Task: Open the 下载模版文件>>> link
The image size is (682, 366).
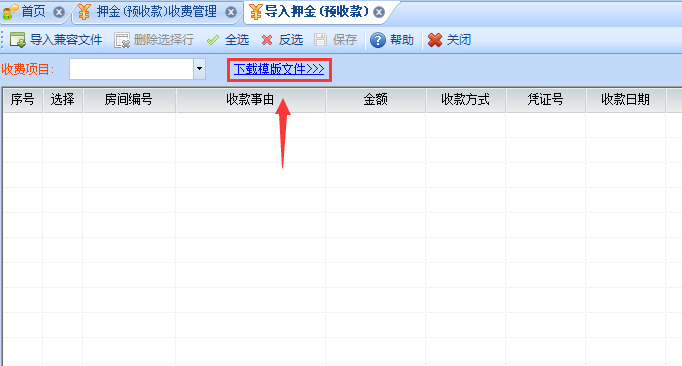Action: pyautogui.click(x=279, y=69)
